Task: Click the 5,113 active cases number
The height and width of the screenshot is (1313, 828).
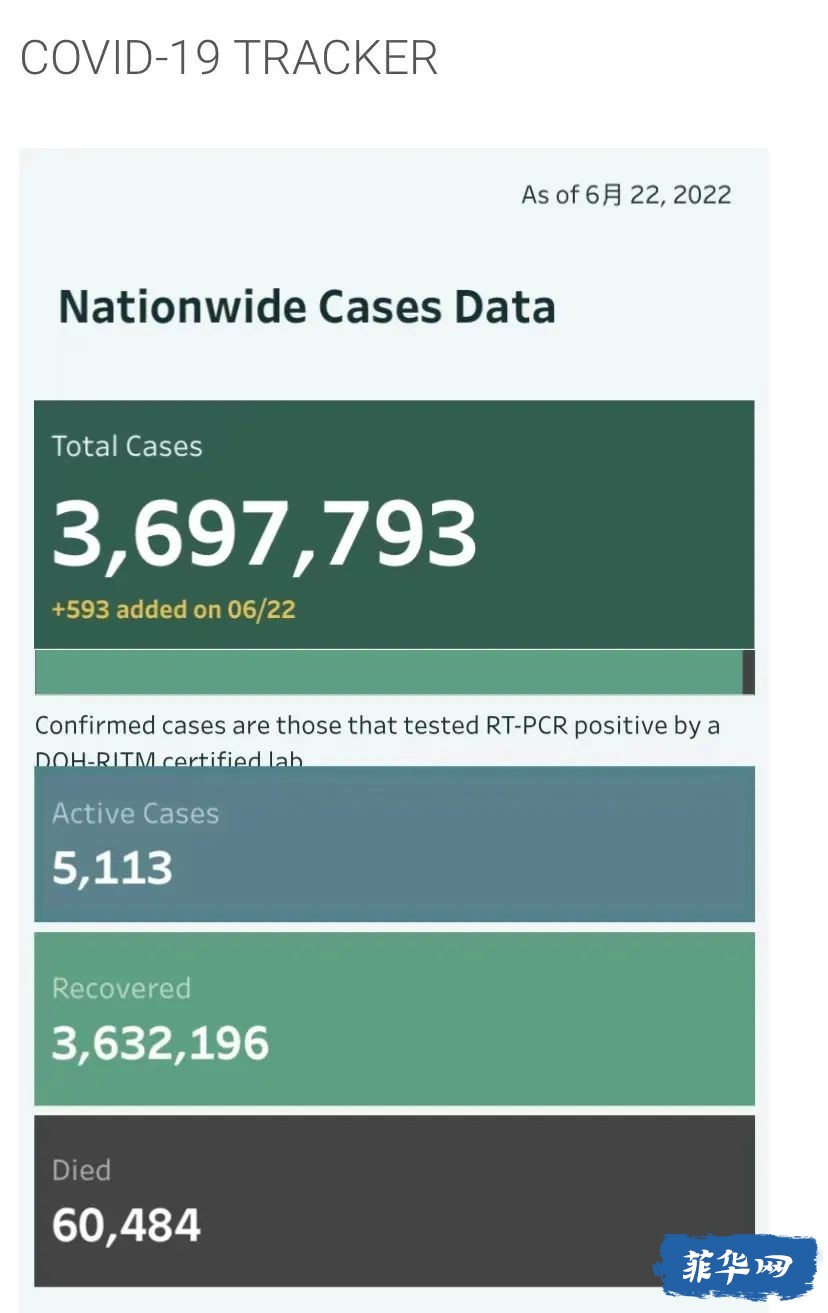Action: [112, 868]
